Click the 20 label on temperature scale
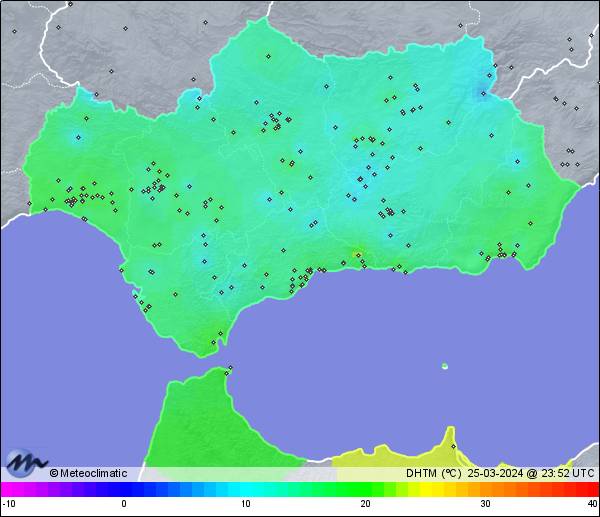 365,504
